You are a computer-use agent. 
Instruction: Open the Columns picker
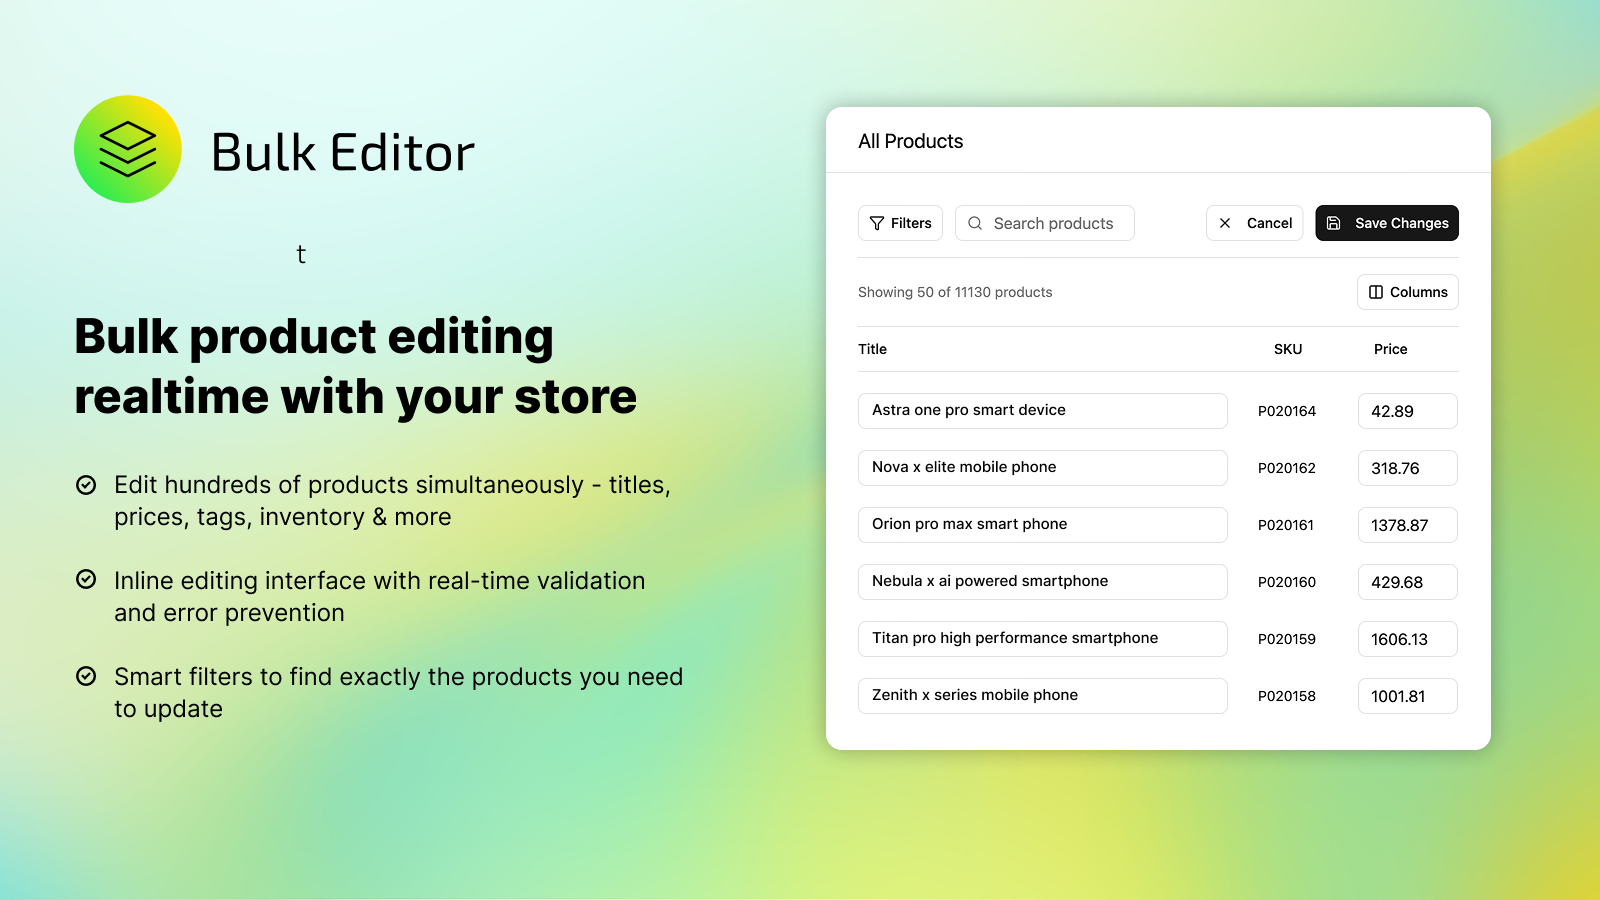coord(1408,292)
